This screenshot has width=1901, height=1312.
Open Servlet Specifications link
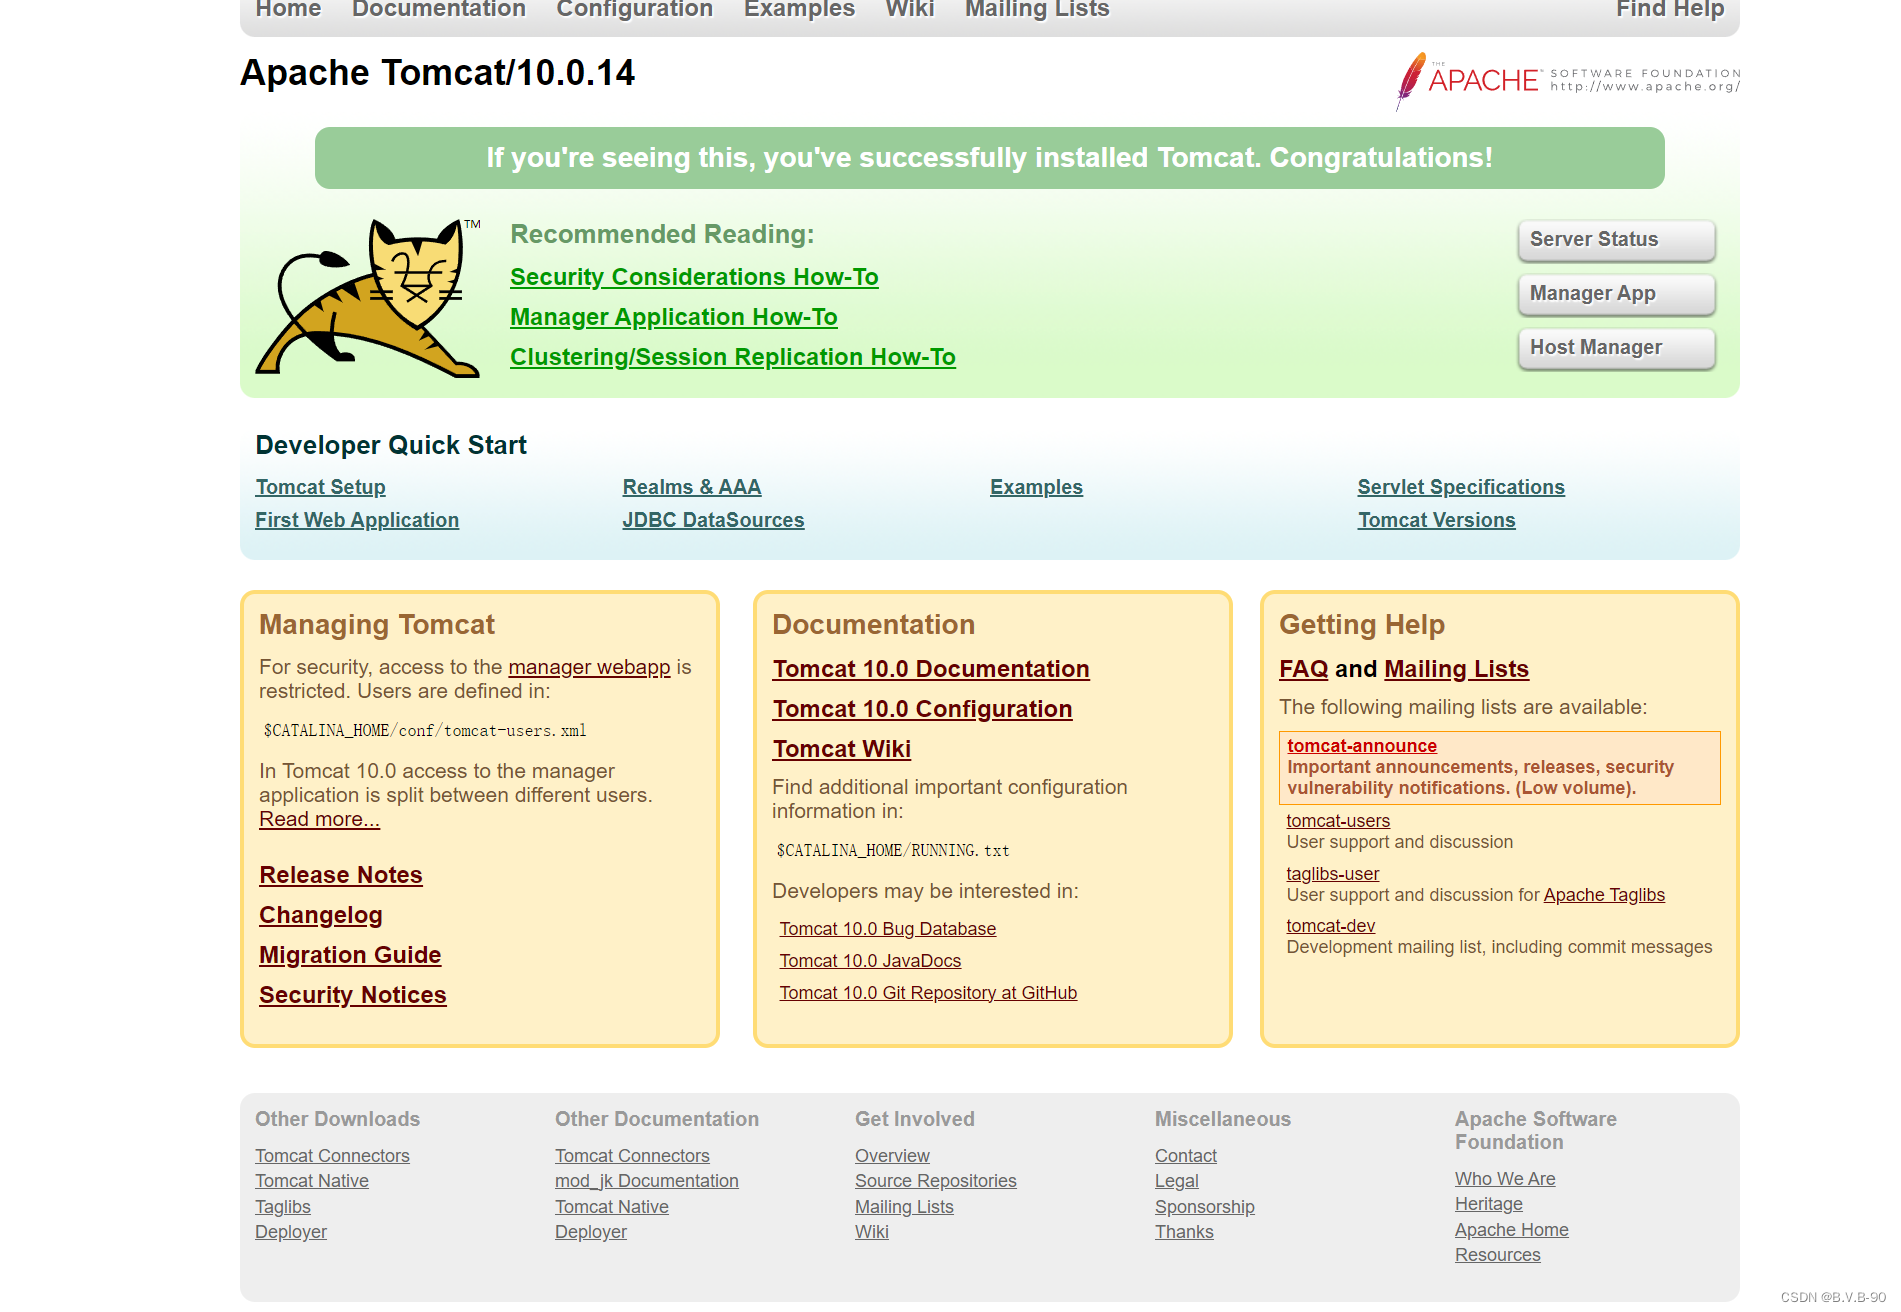click(x=1461, y=487)
